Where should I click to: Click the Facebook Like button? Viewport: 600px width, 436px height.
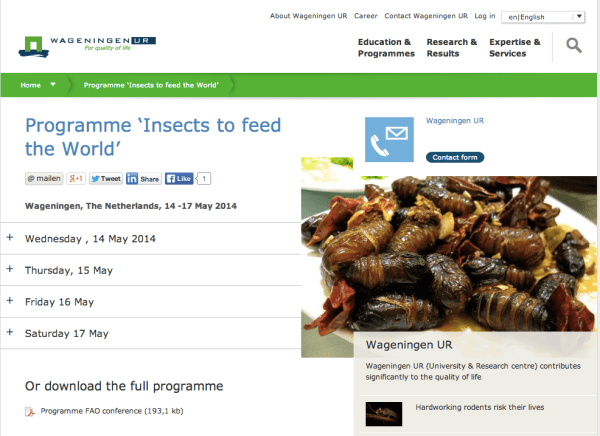179,178
